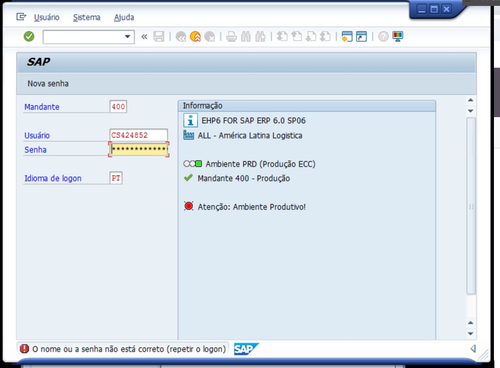Click the red error icon in status bar
This screenshot has width=500, height=368.
[24, 349]
